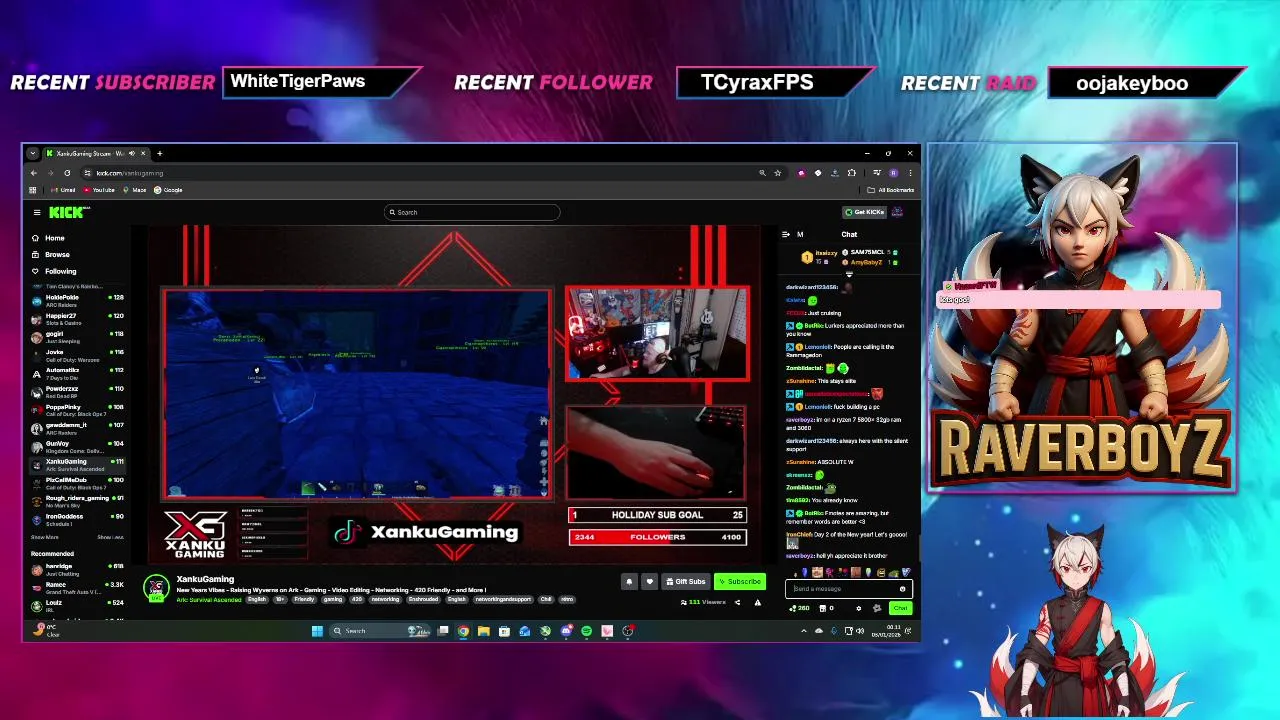Click the KICK logo
The width and height of the screenshot is (1280, 720).
[68, 212]
